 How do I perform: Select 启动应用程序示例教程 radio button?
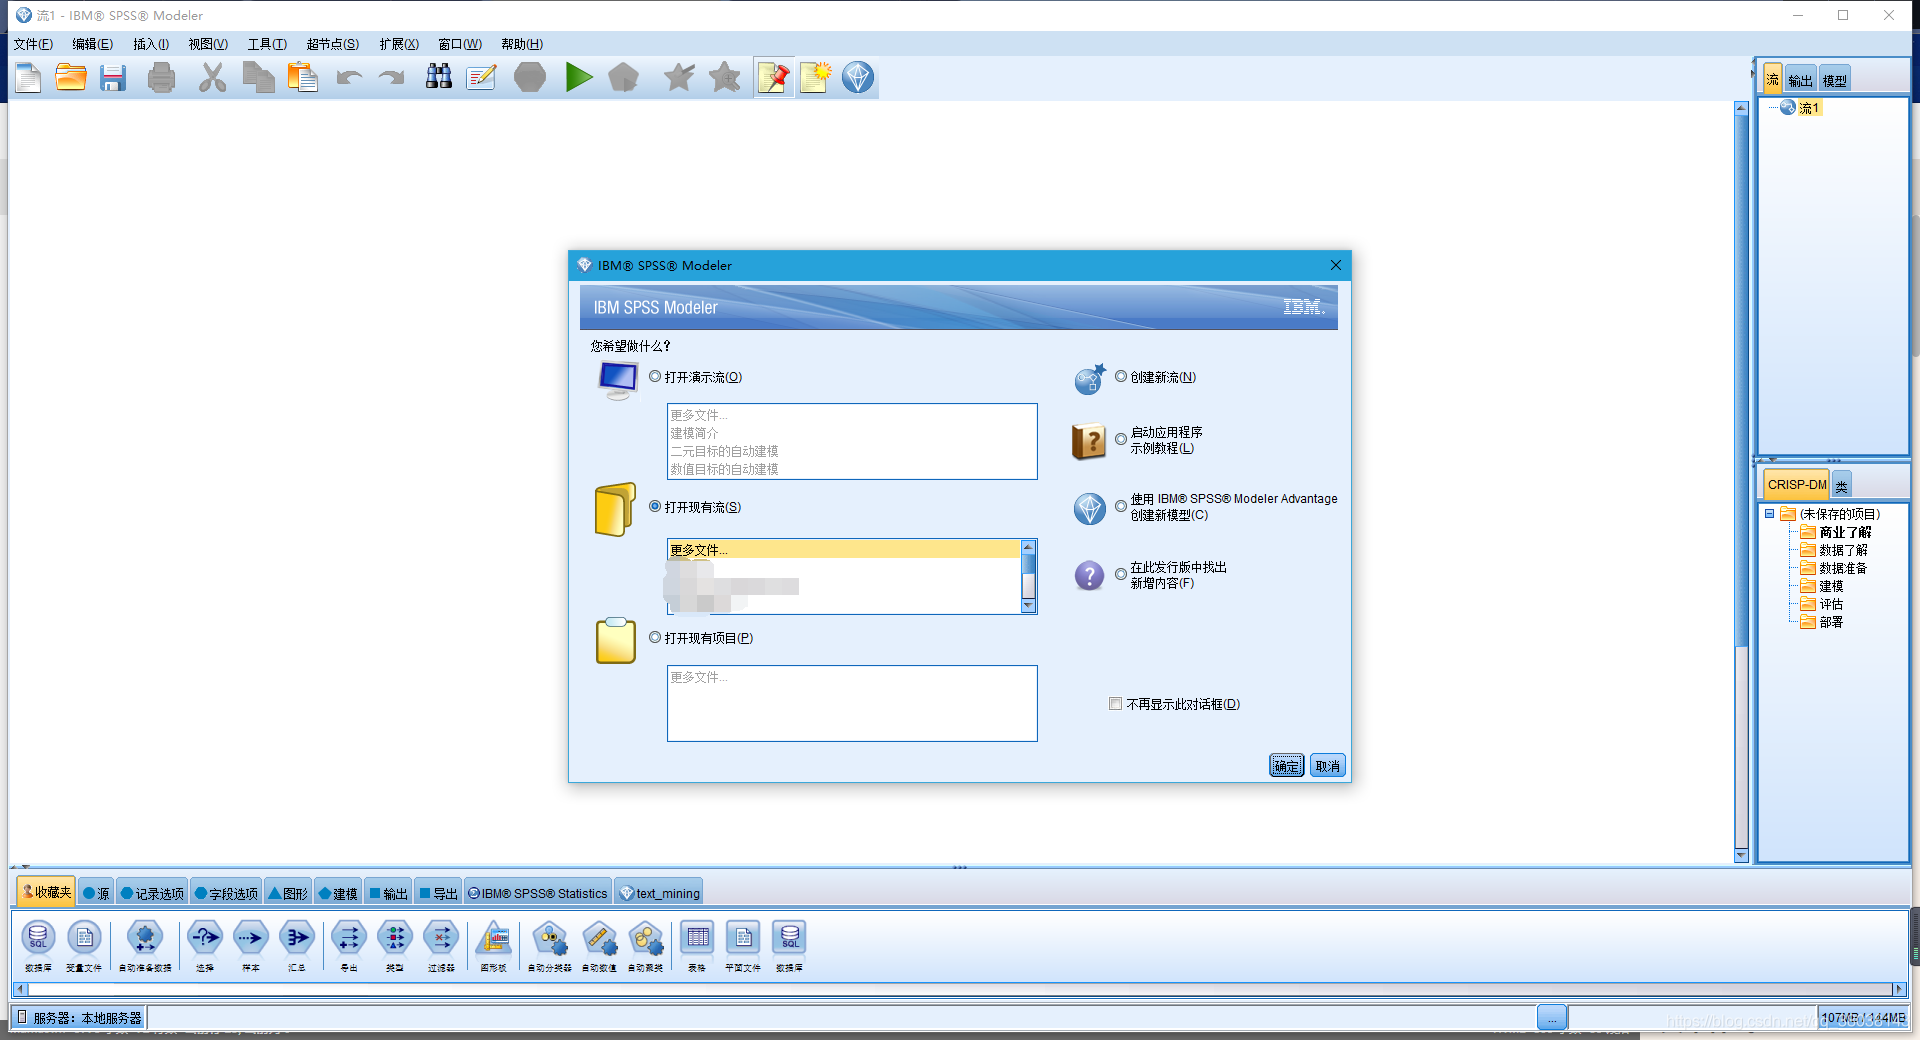[1121, 439]
